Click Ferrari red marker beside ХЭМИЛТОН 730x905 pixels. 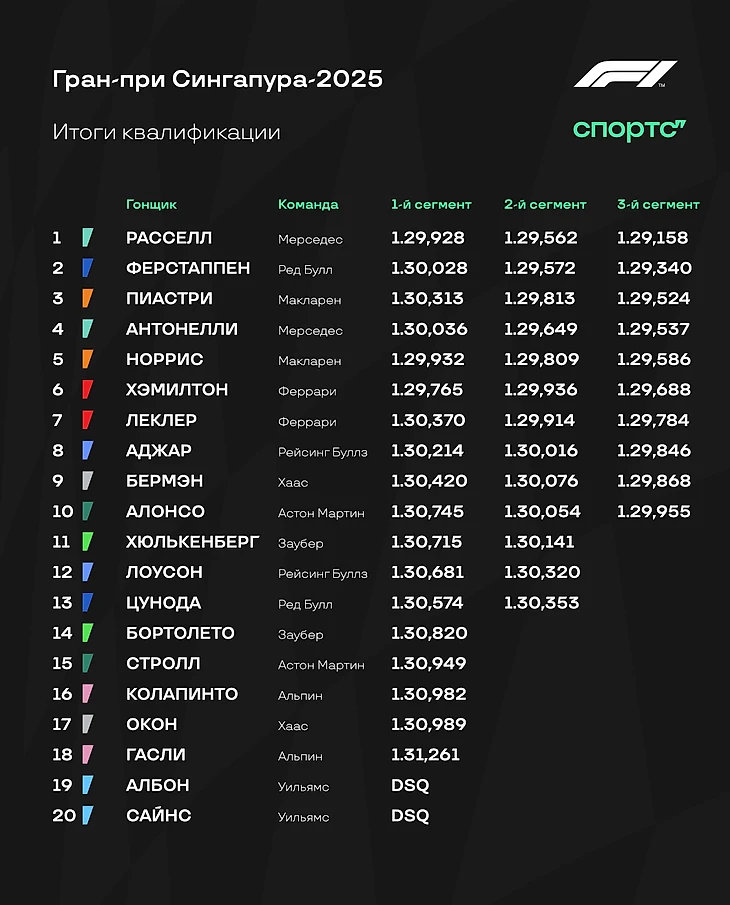coord(88,390)
